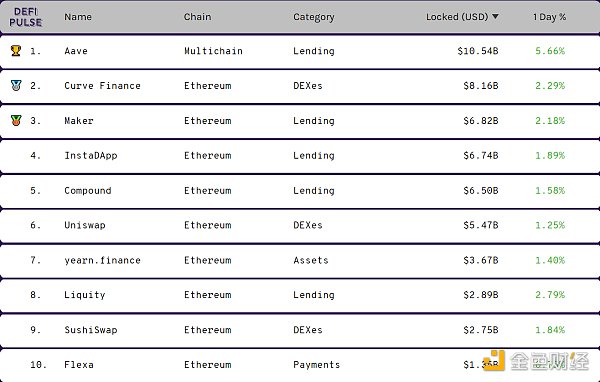The width and height of the screenshot is (600, 382).
Task: Open Uniswap protocol details
Action: pos(85,225)
